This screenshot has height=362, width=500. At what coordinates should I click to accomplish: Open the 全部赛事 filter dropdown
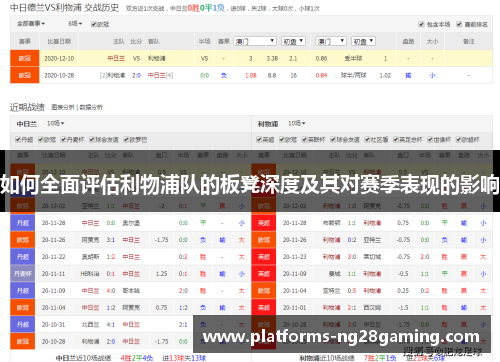click(31, 24)
